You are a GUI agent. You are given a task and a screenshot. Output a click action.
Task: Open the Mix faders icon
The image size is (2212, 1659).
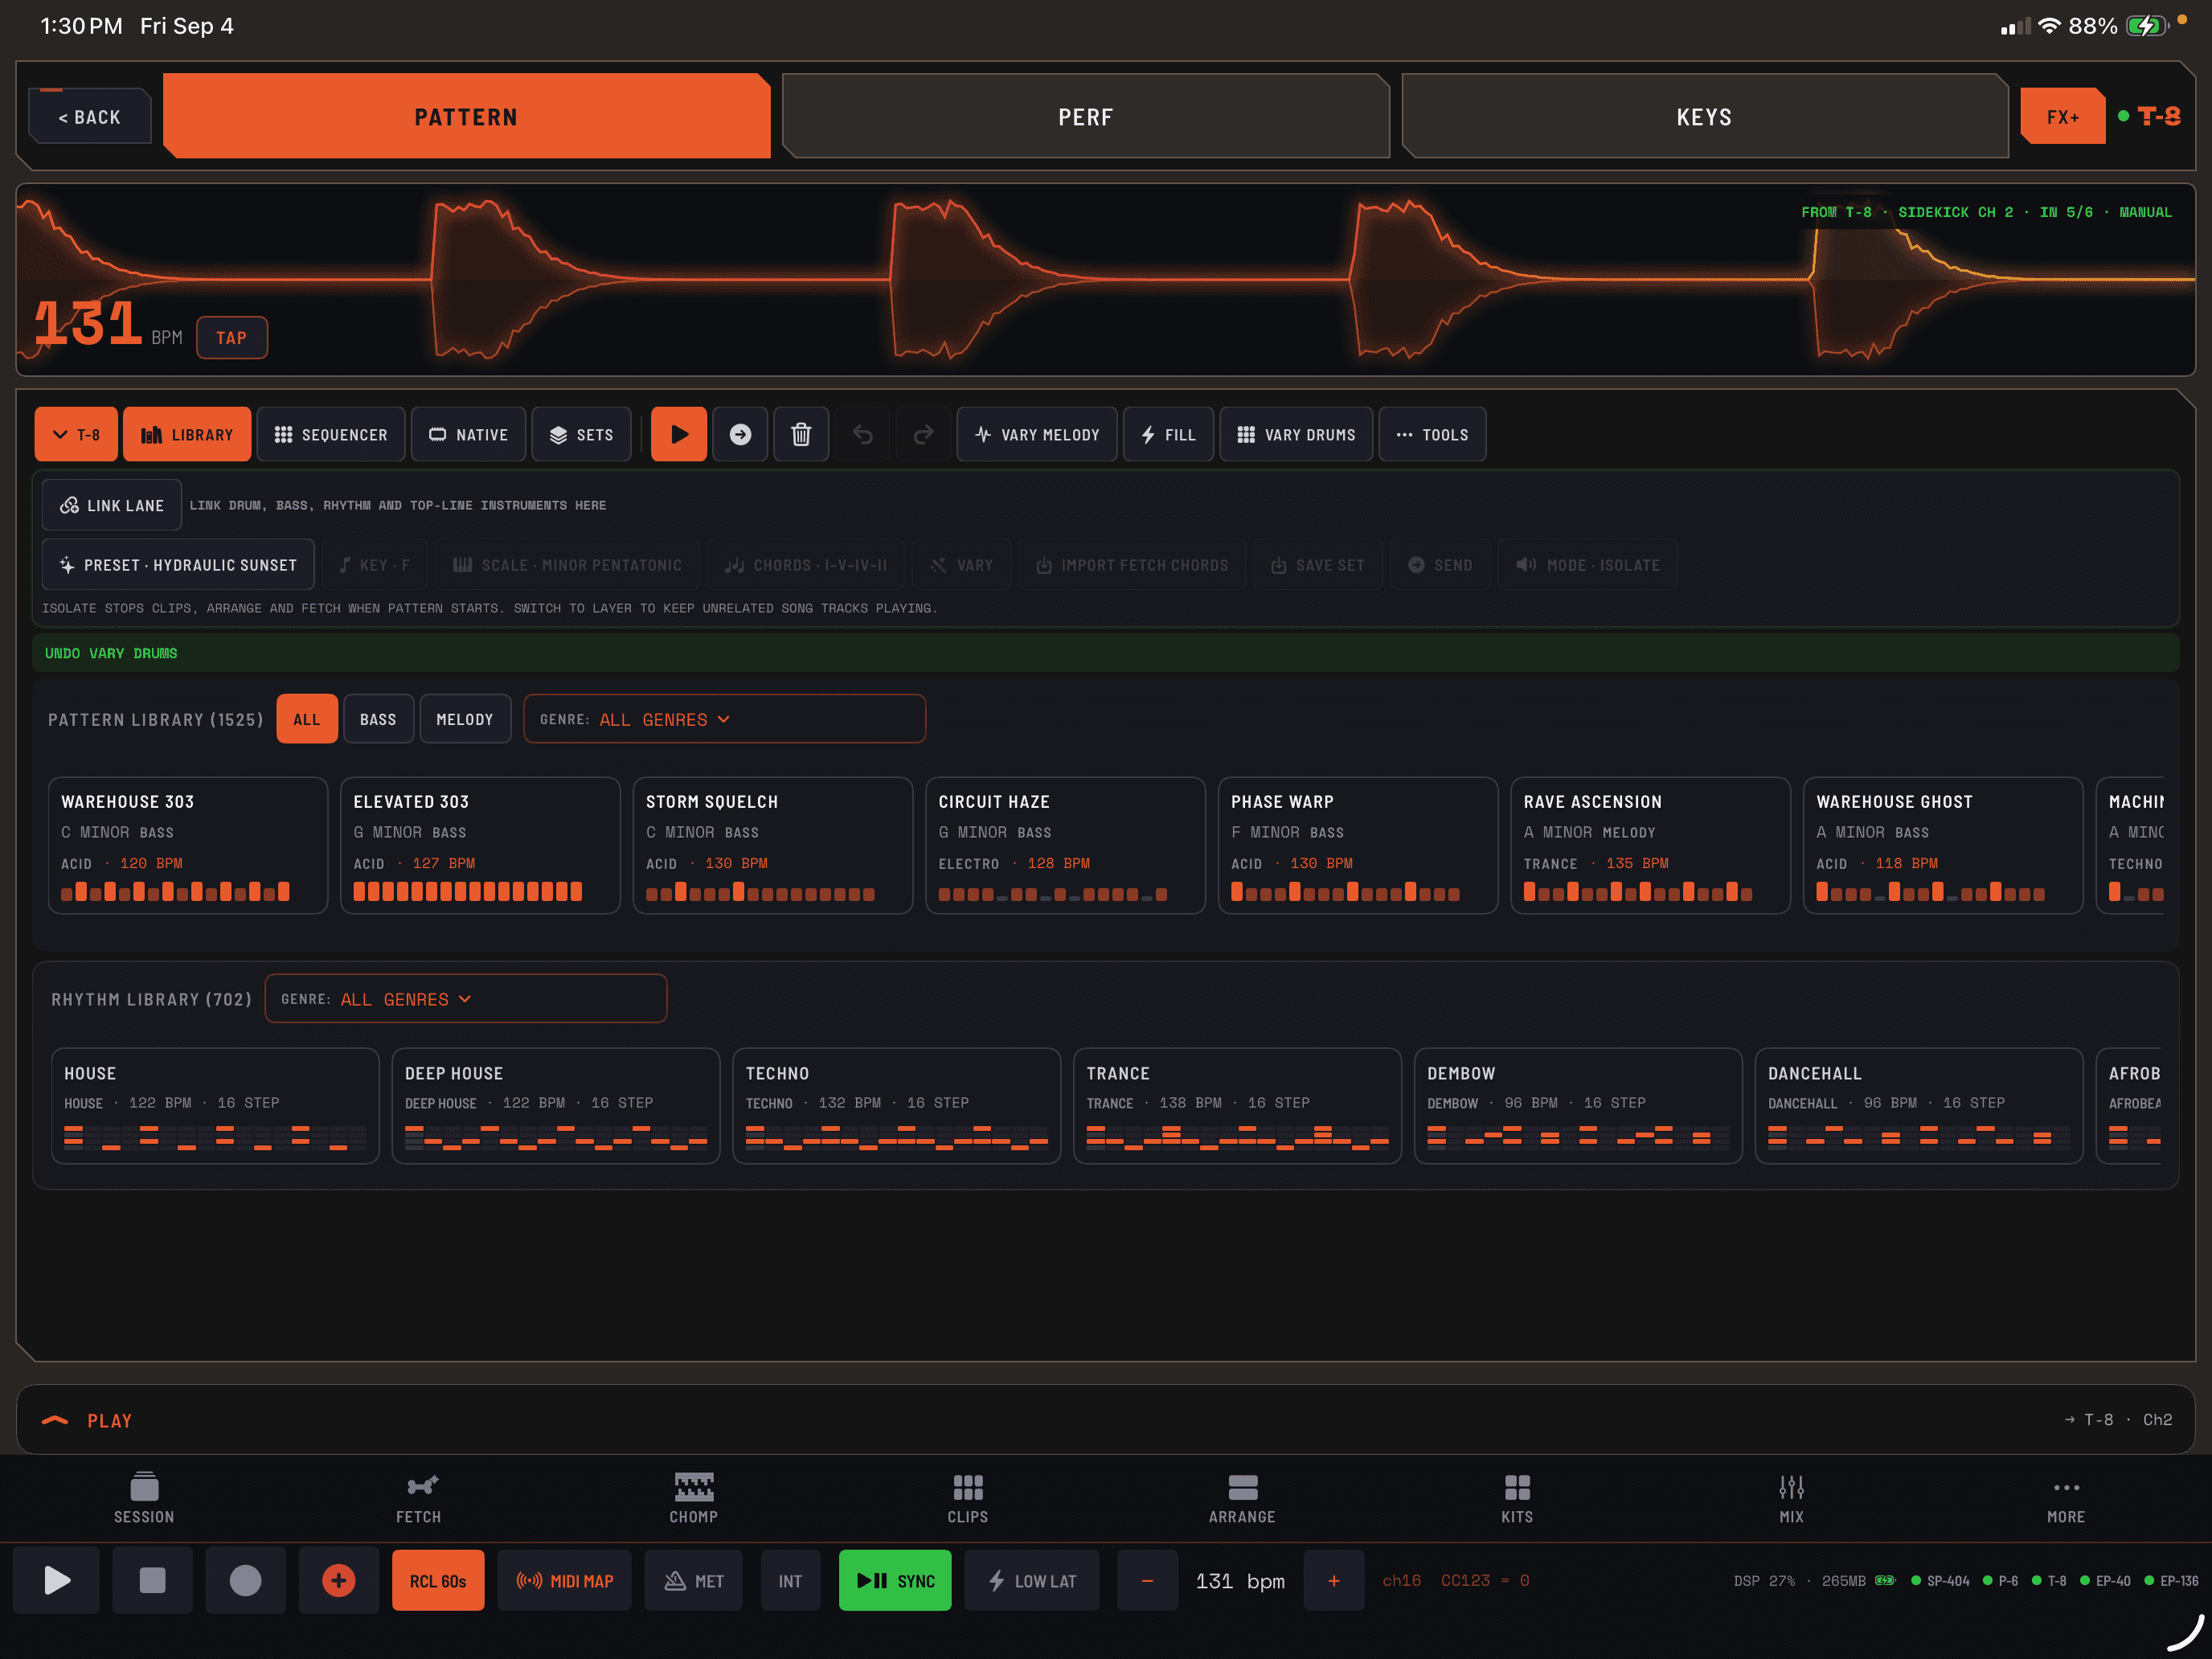coord(1791,1497)
